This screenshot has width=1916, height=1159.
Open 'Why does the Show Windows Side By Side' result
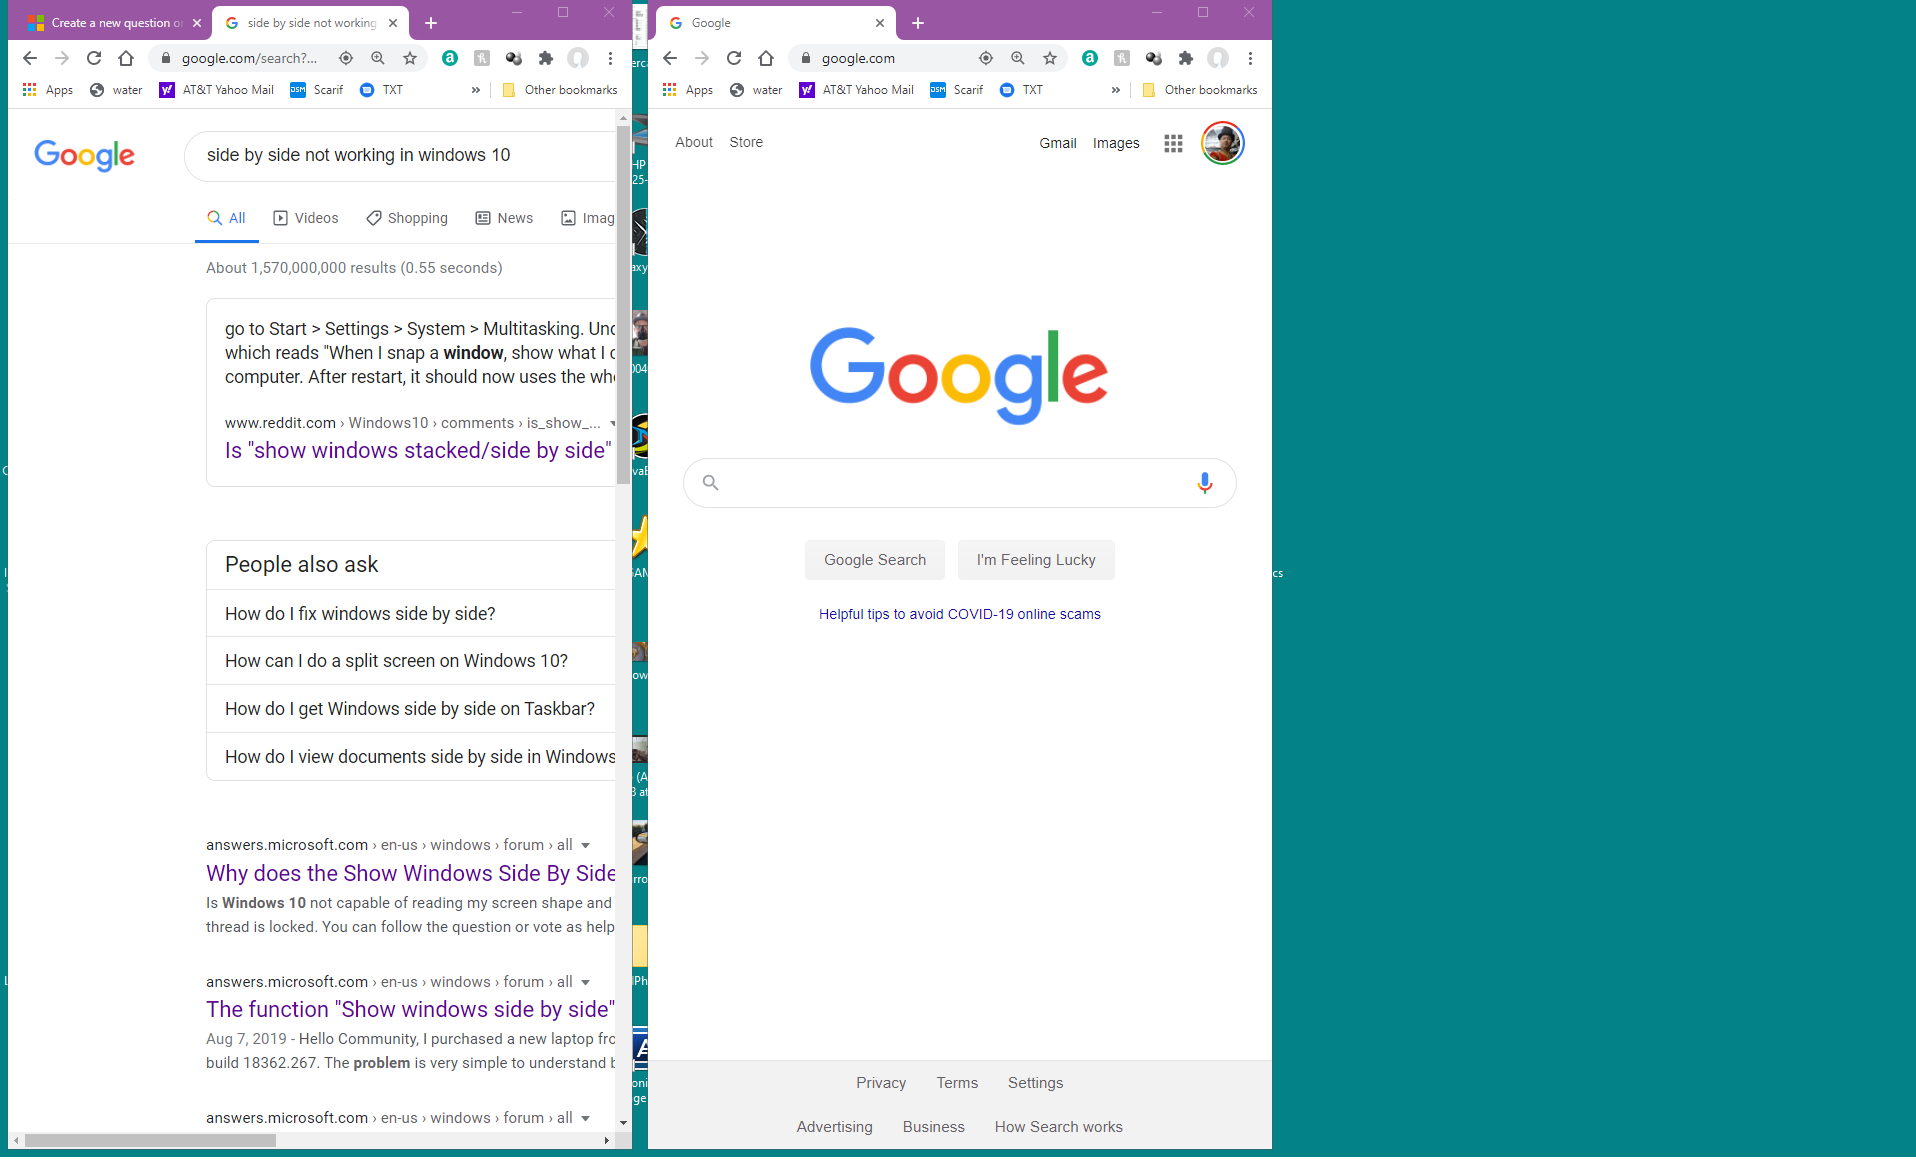click(411, 873)
